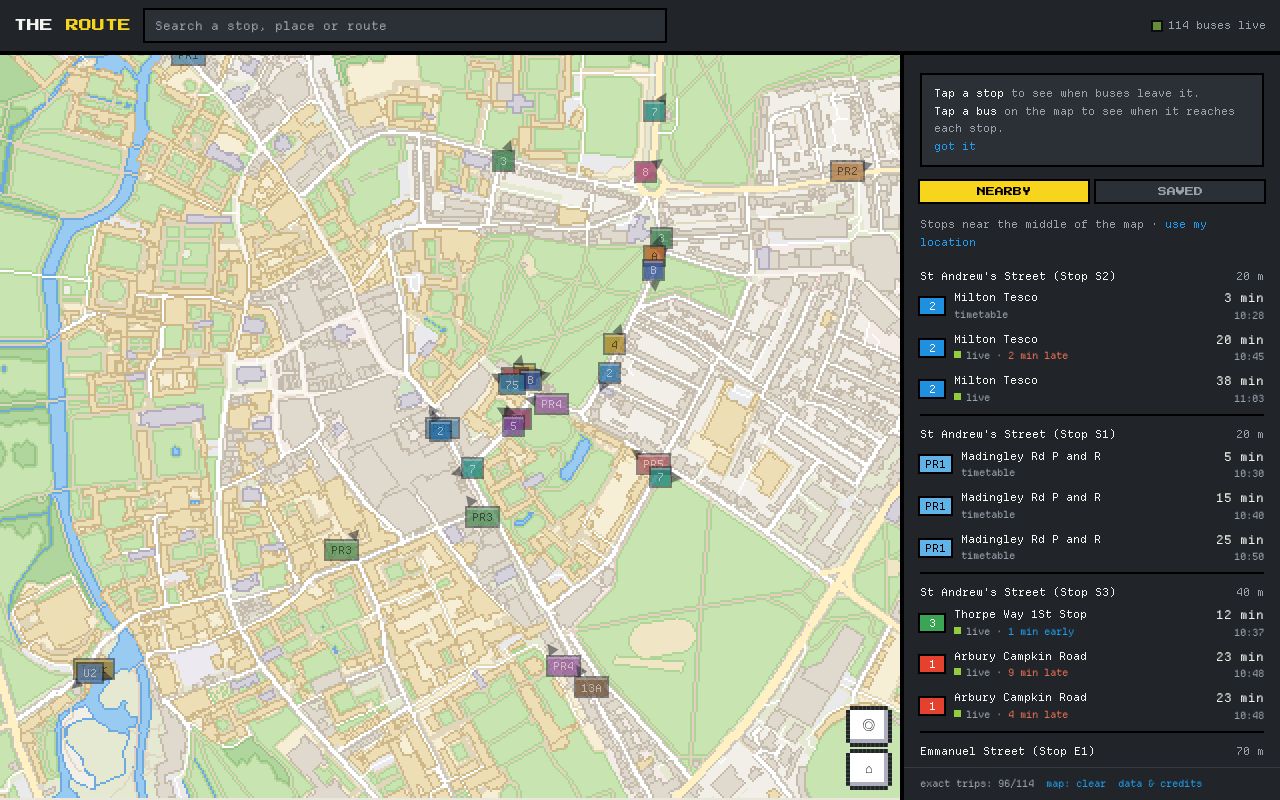Tap the route 8 bus marker
1280x800 pixels.
click(x=645, y=172)
